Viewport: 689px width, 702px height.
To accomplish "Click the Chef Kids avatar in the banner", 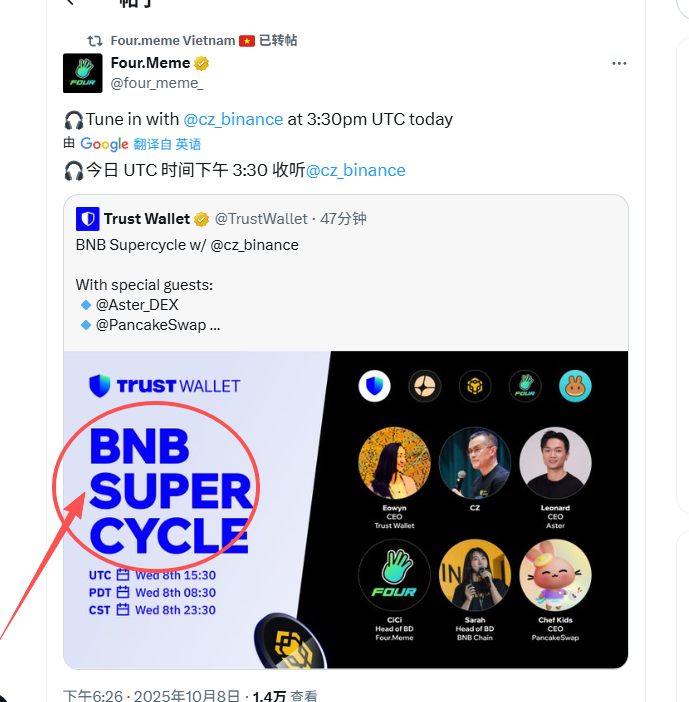I will pyautogui.click(x=555, y=575).
